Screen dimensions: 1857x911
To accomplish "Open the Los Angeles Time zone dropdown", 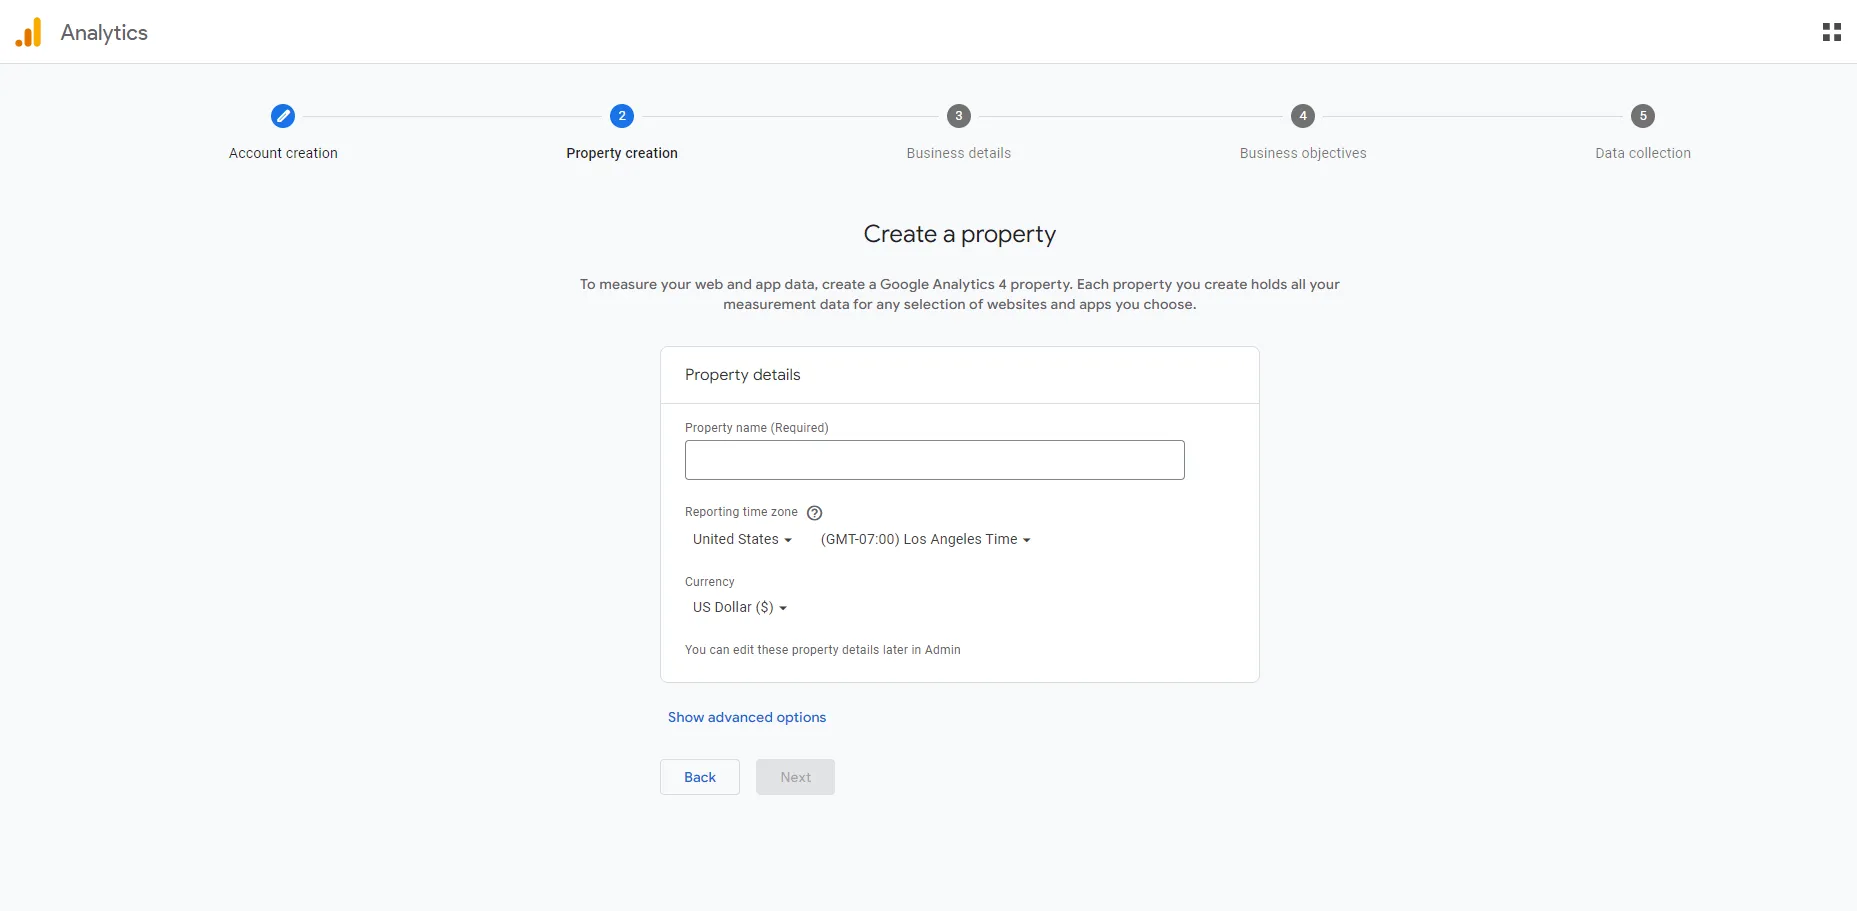I will pos(924,539).
